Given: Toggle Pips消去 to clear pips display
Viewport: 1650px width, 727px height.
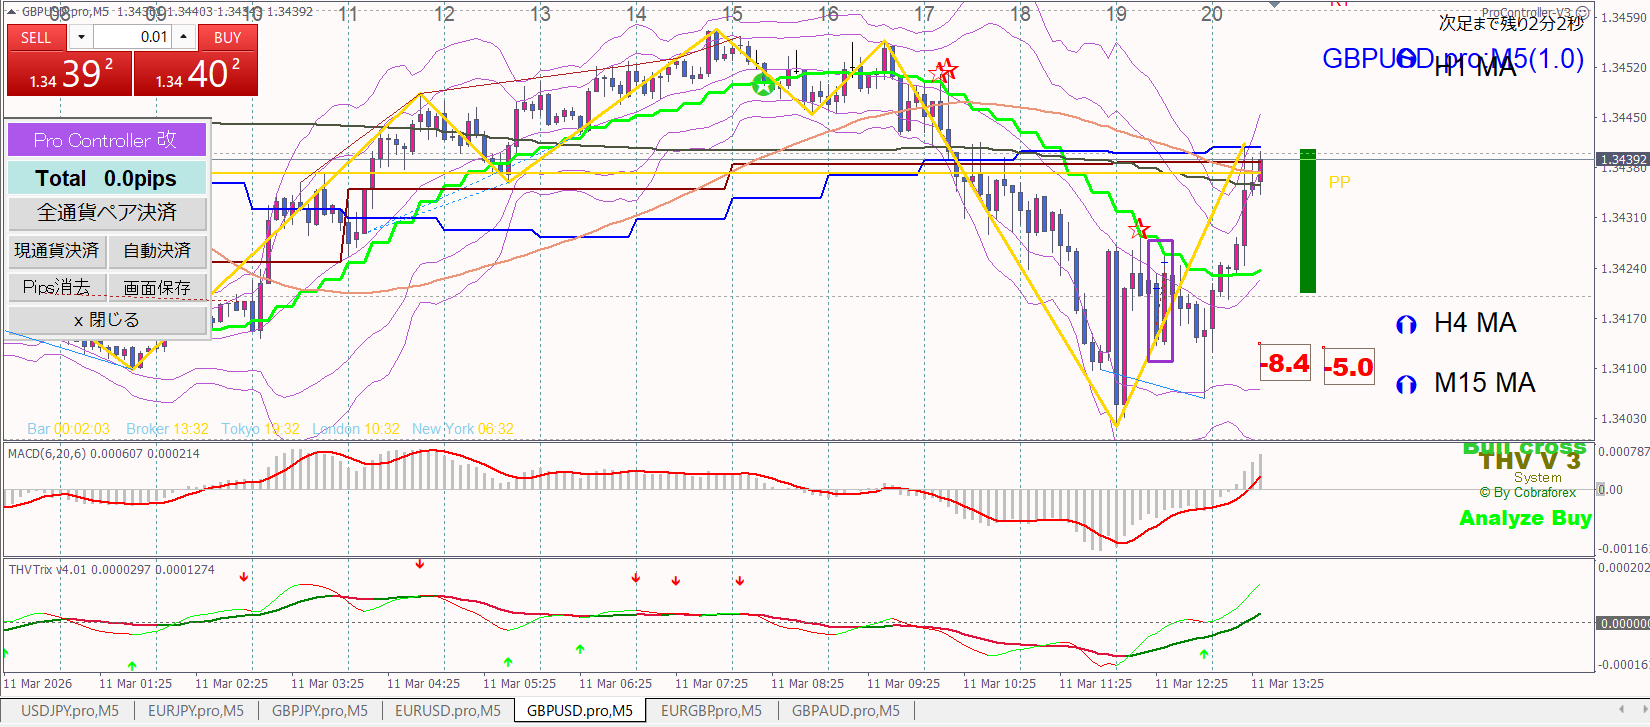Looking at the screenshot, I should (x=57, y=287).
